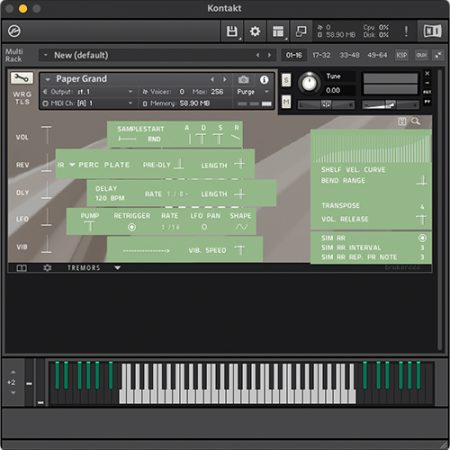Viewport: 450px width, 450px height.
Task: Switch to rack page 01-16
Action: tap(294, 55)
